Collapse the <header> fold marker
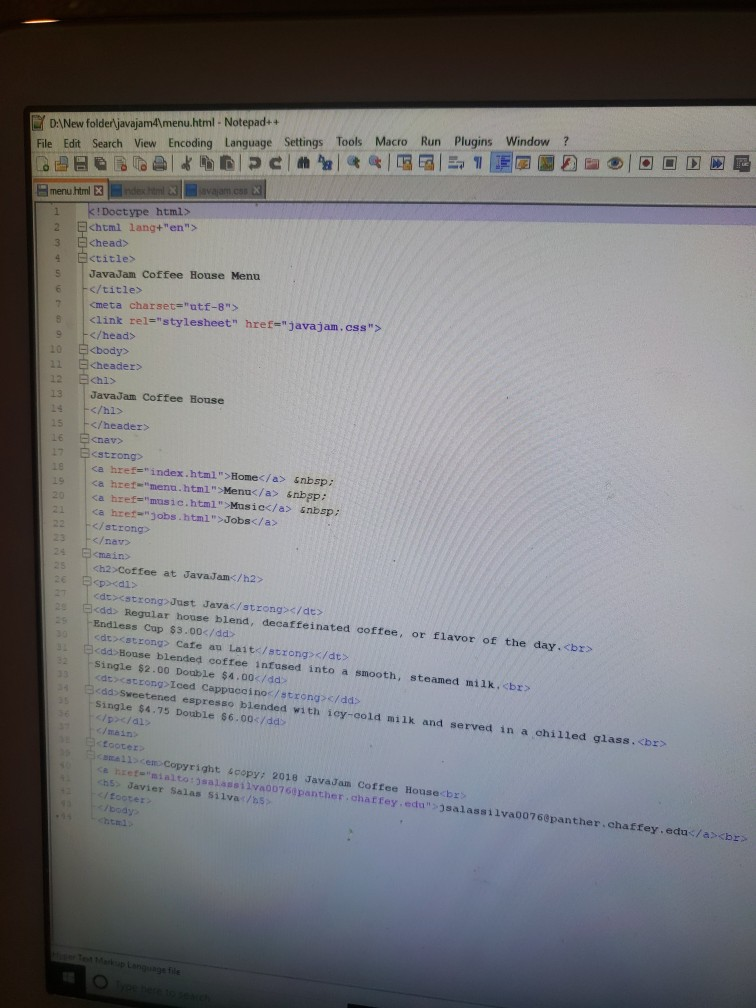756x1008 pixels. (x=84, y=364)
